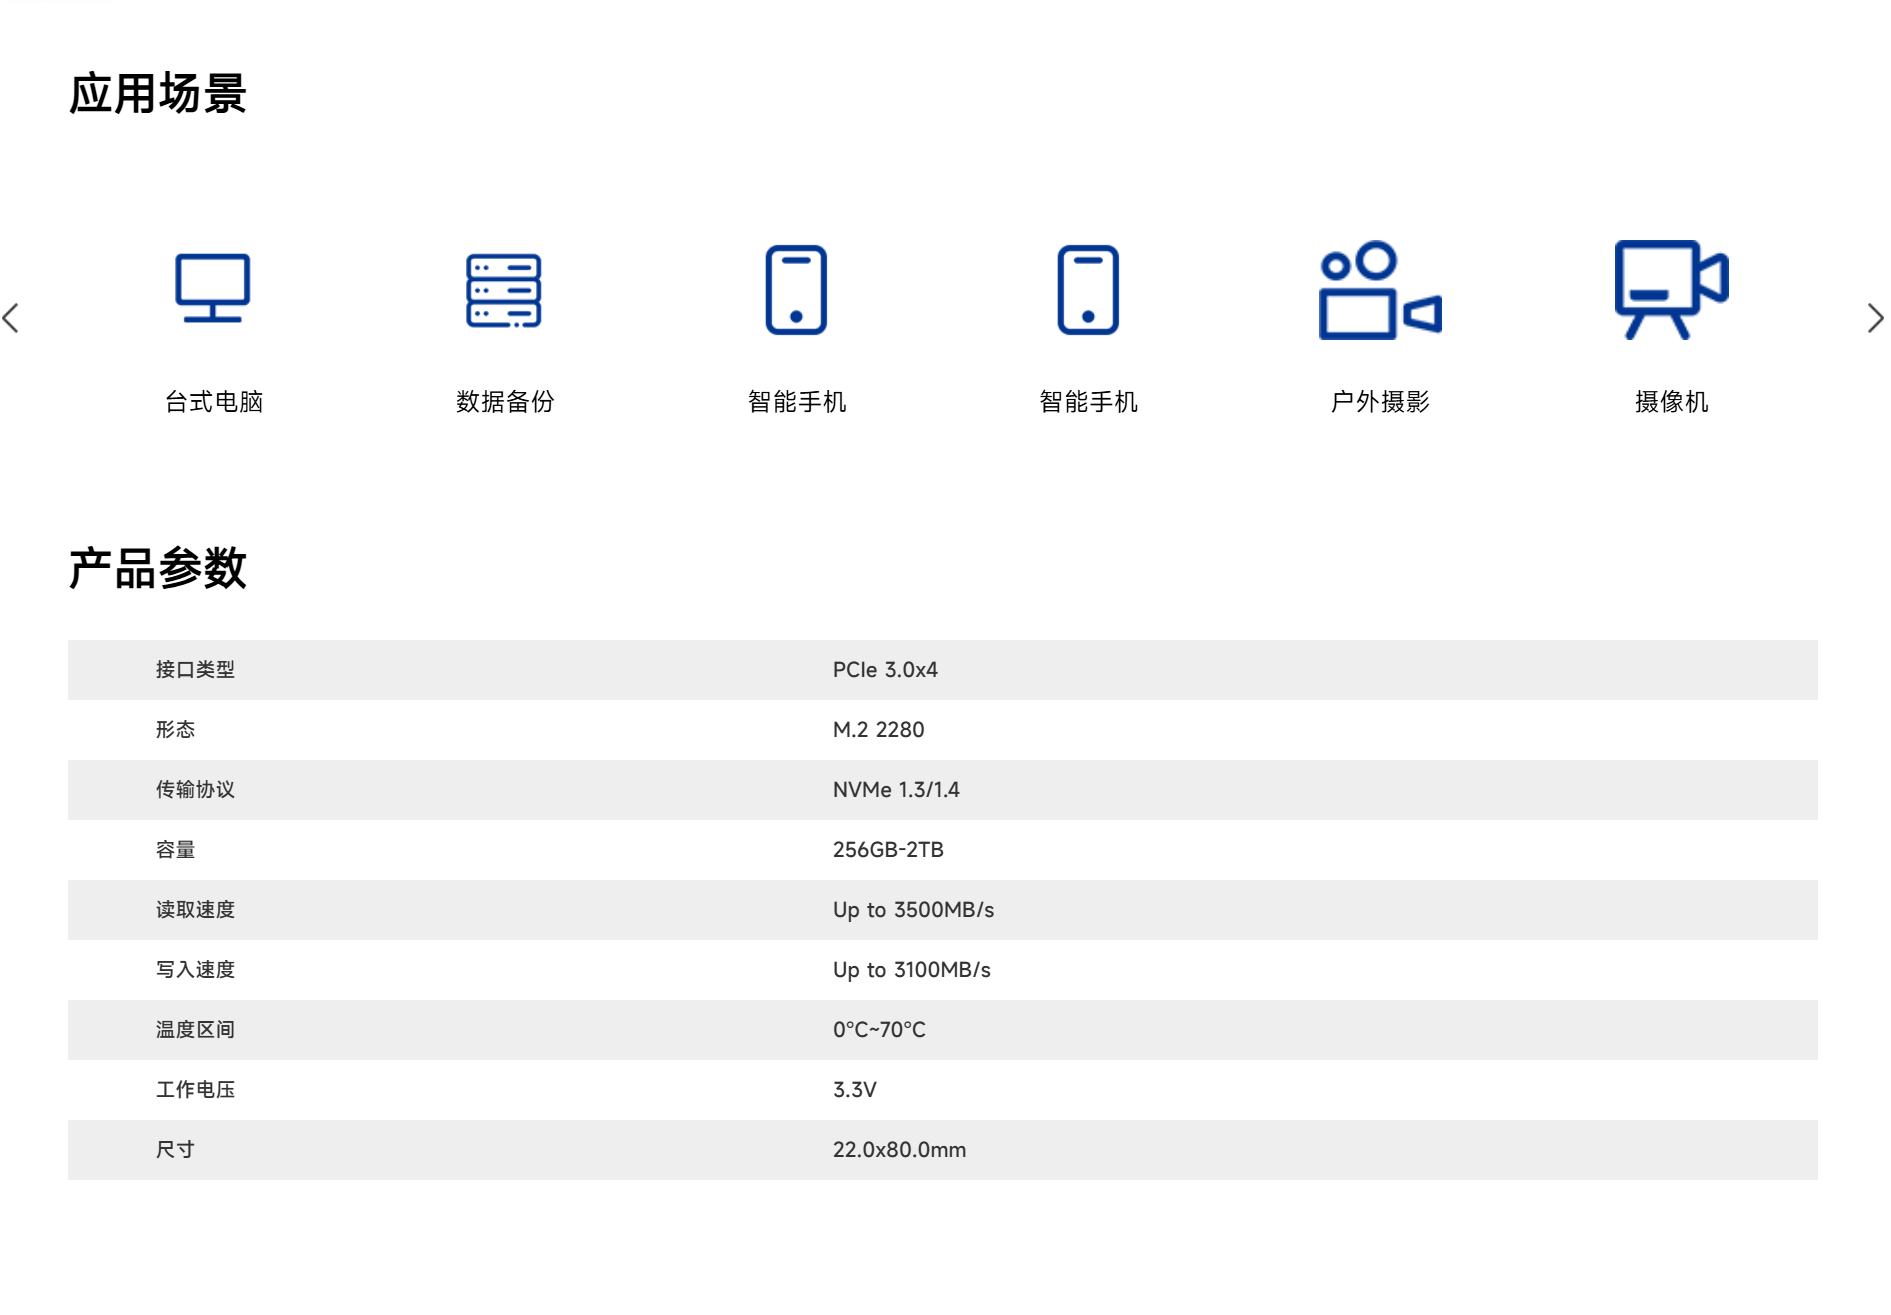Click the desktop computer monitor icon
1891x1315 pixels.
tap(212, 289)
